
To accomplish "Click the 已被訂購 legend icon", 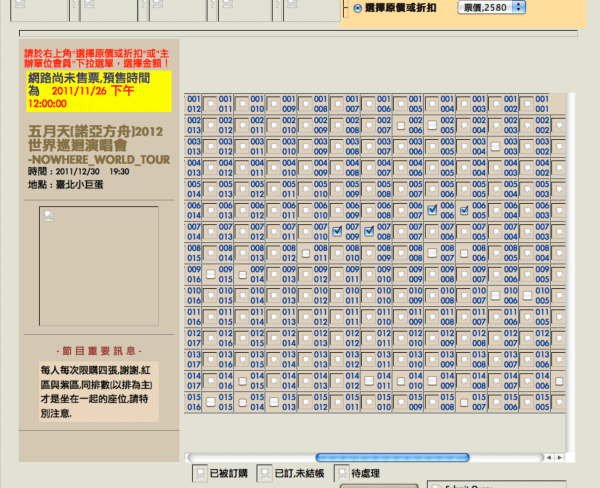I will click(200, 473).
